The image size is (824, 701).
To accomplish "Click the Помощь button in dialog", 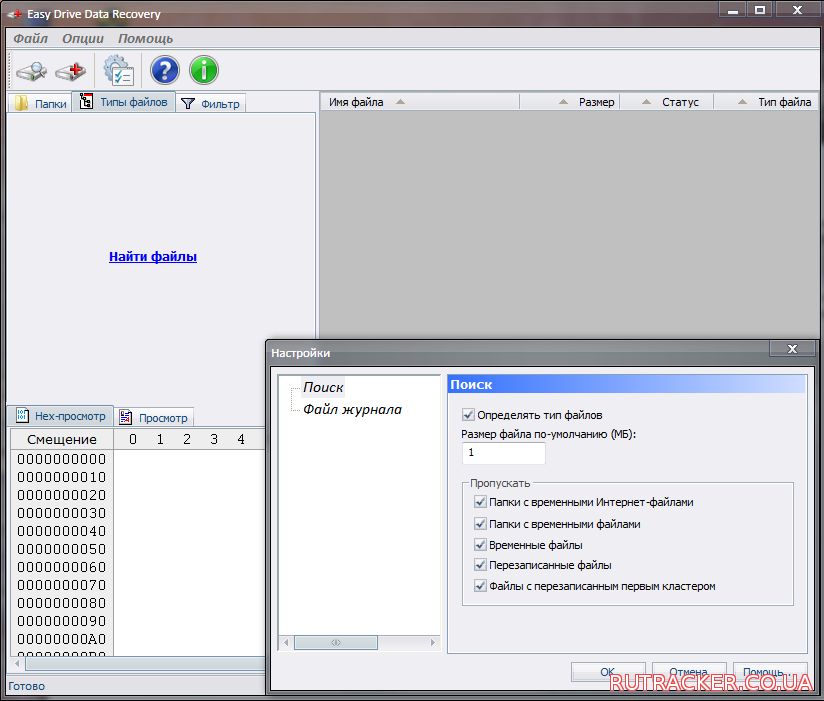I will (x=770, y=672).
